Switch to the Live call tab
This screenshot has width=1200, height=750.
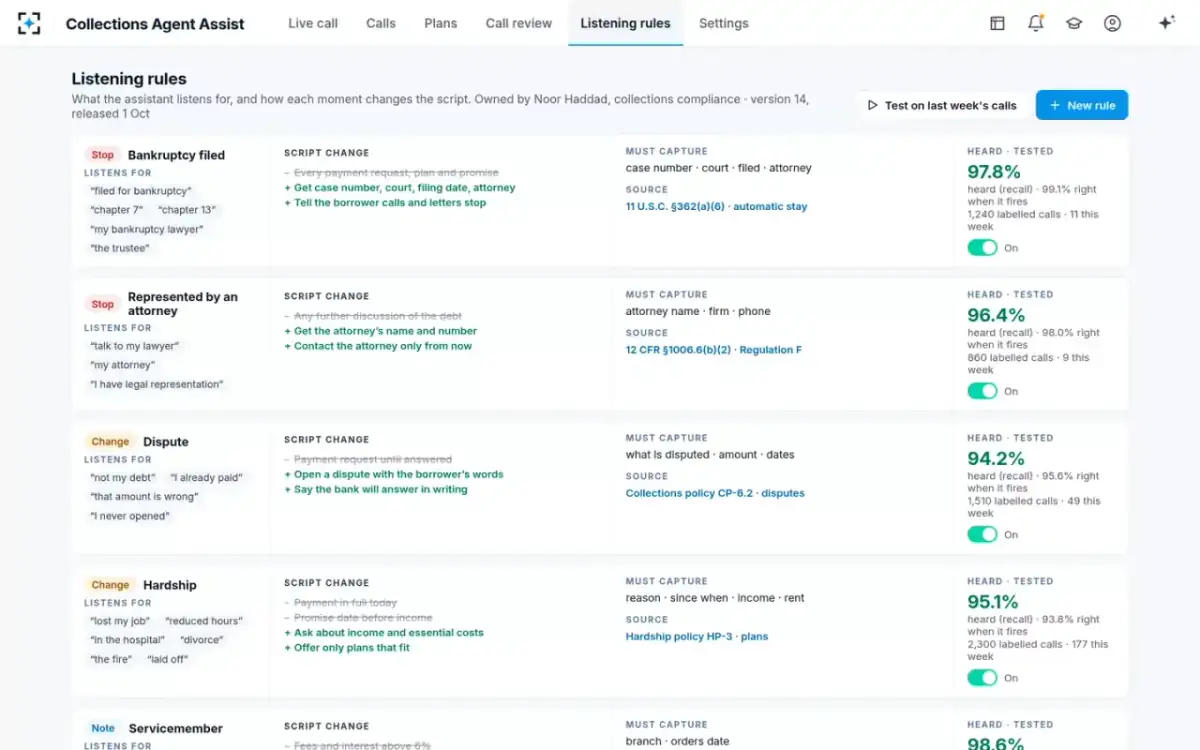(x=313, y=23)
